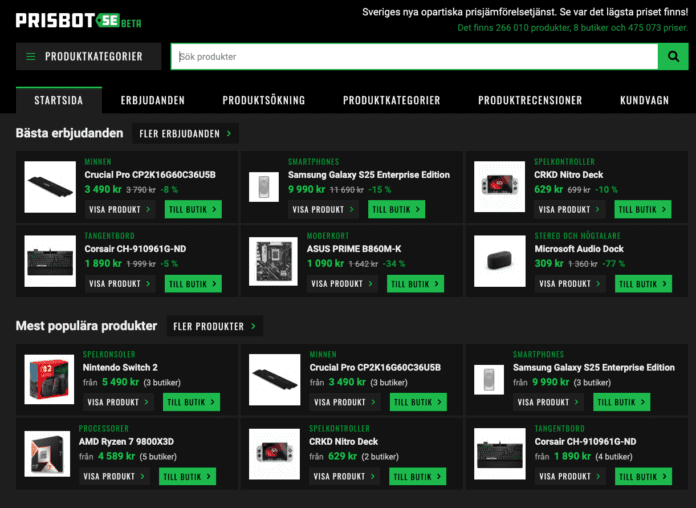Open the AMD Ryzen 7 9800X3D thumbnail
This screenshot has width=696, height=508.
[47, 454]
